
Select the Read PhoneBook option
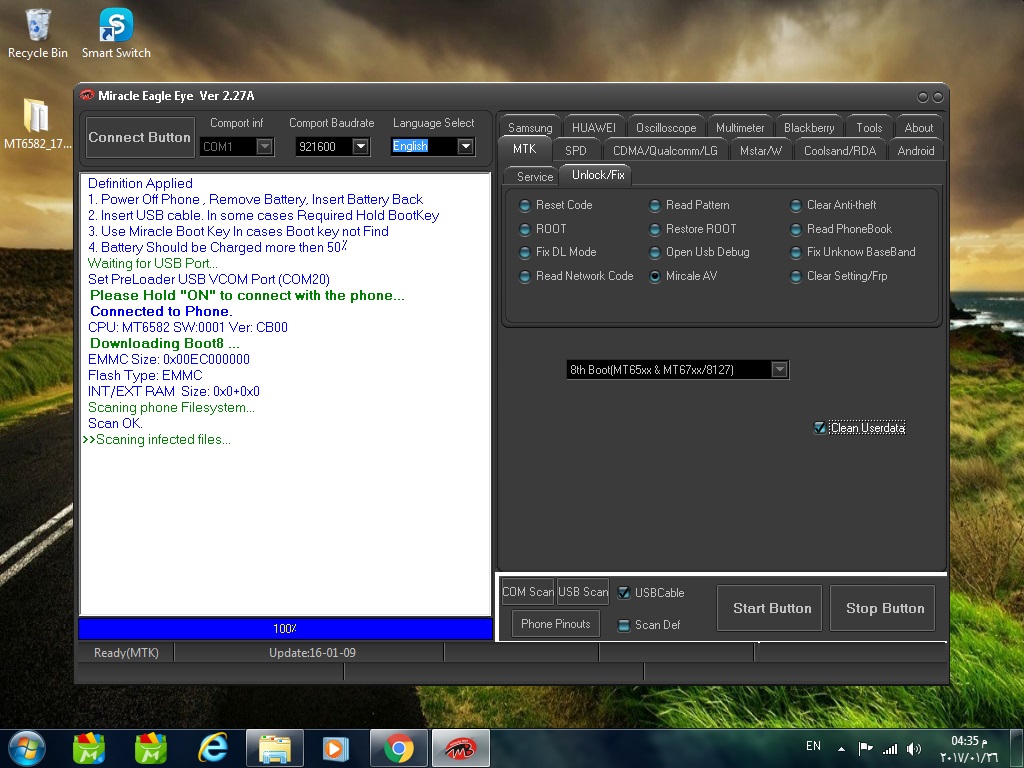click(841, 229)
